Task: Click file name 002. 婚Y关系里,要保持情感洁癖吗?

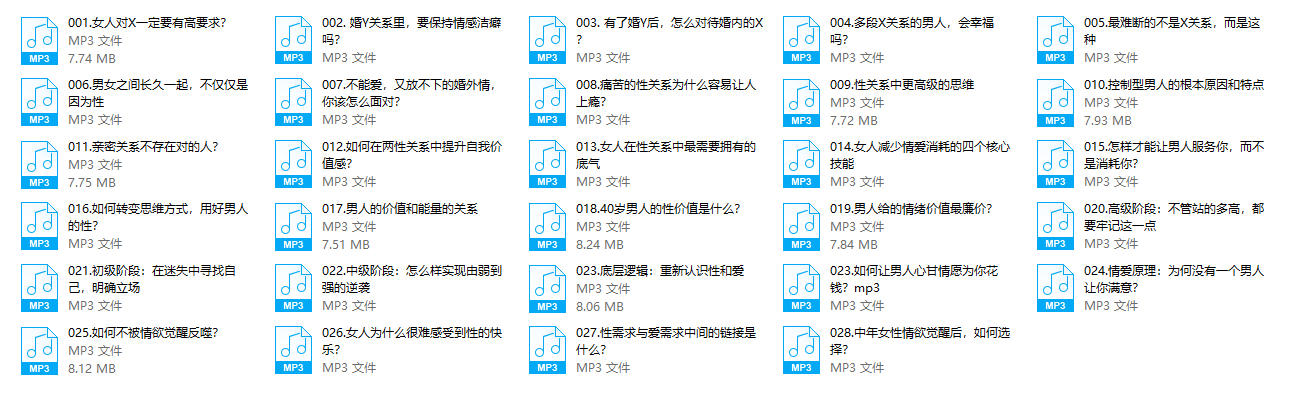Action: pyautogui.click(x=412, y=31)
